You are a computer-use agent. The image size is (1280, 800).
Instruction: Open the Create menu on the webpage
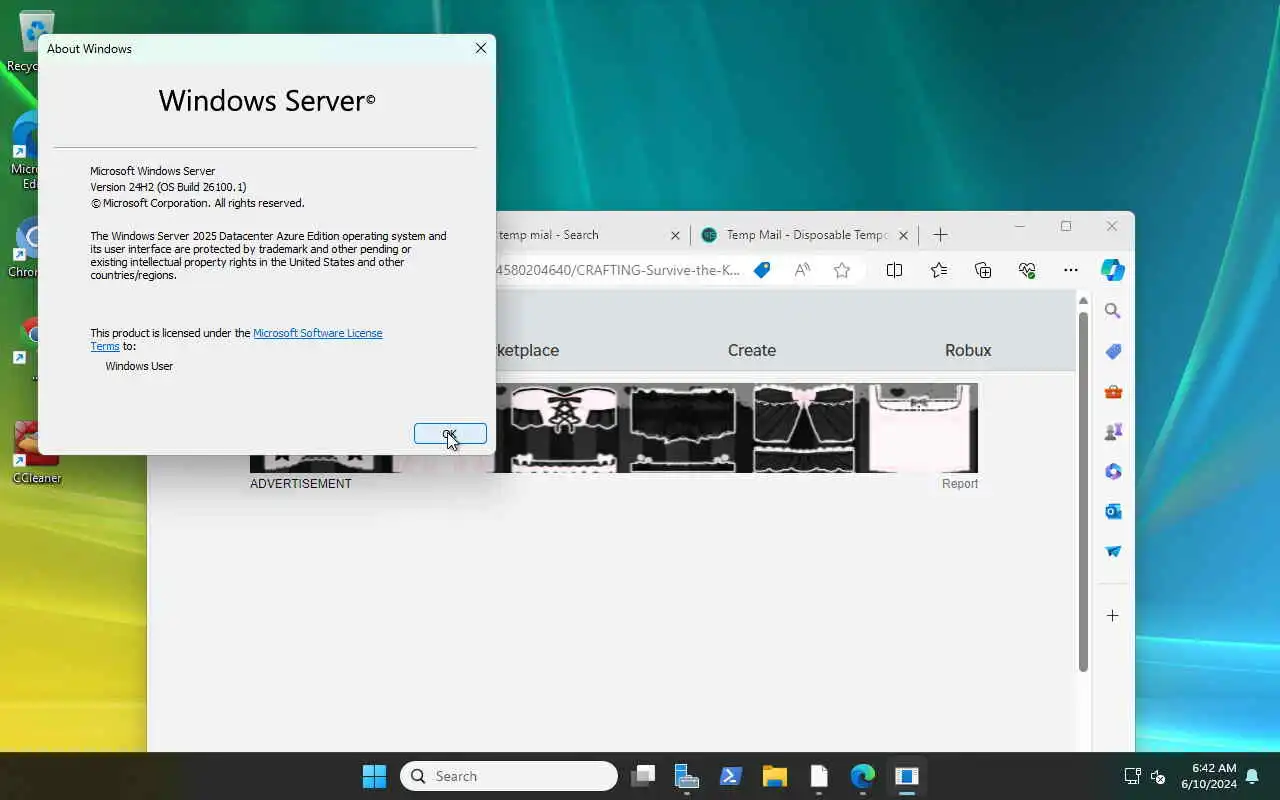752,350
